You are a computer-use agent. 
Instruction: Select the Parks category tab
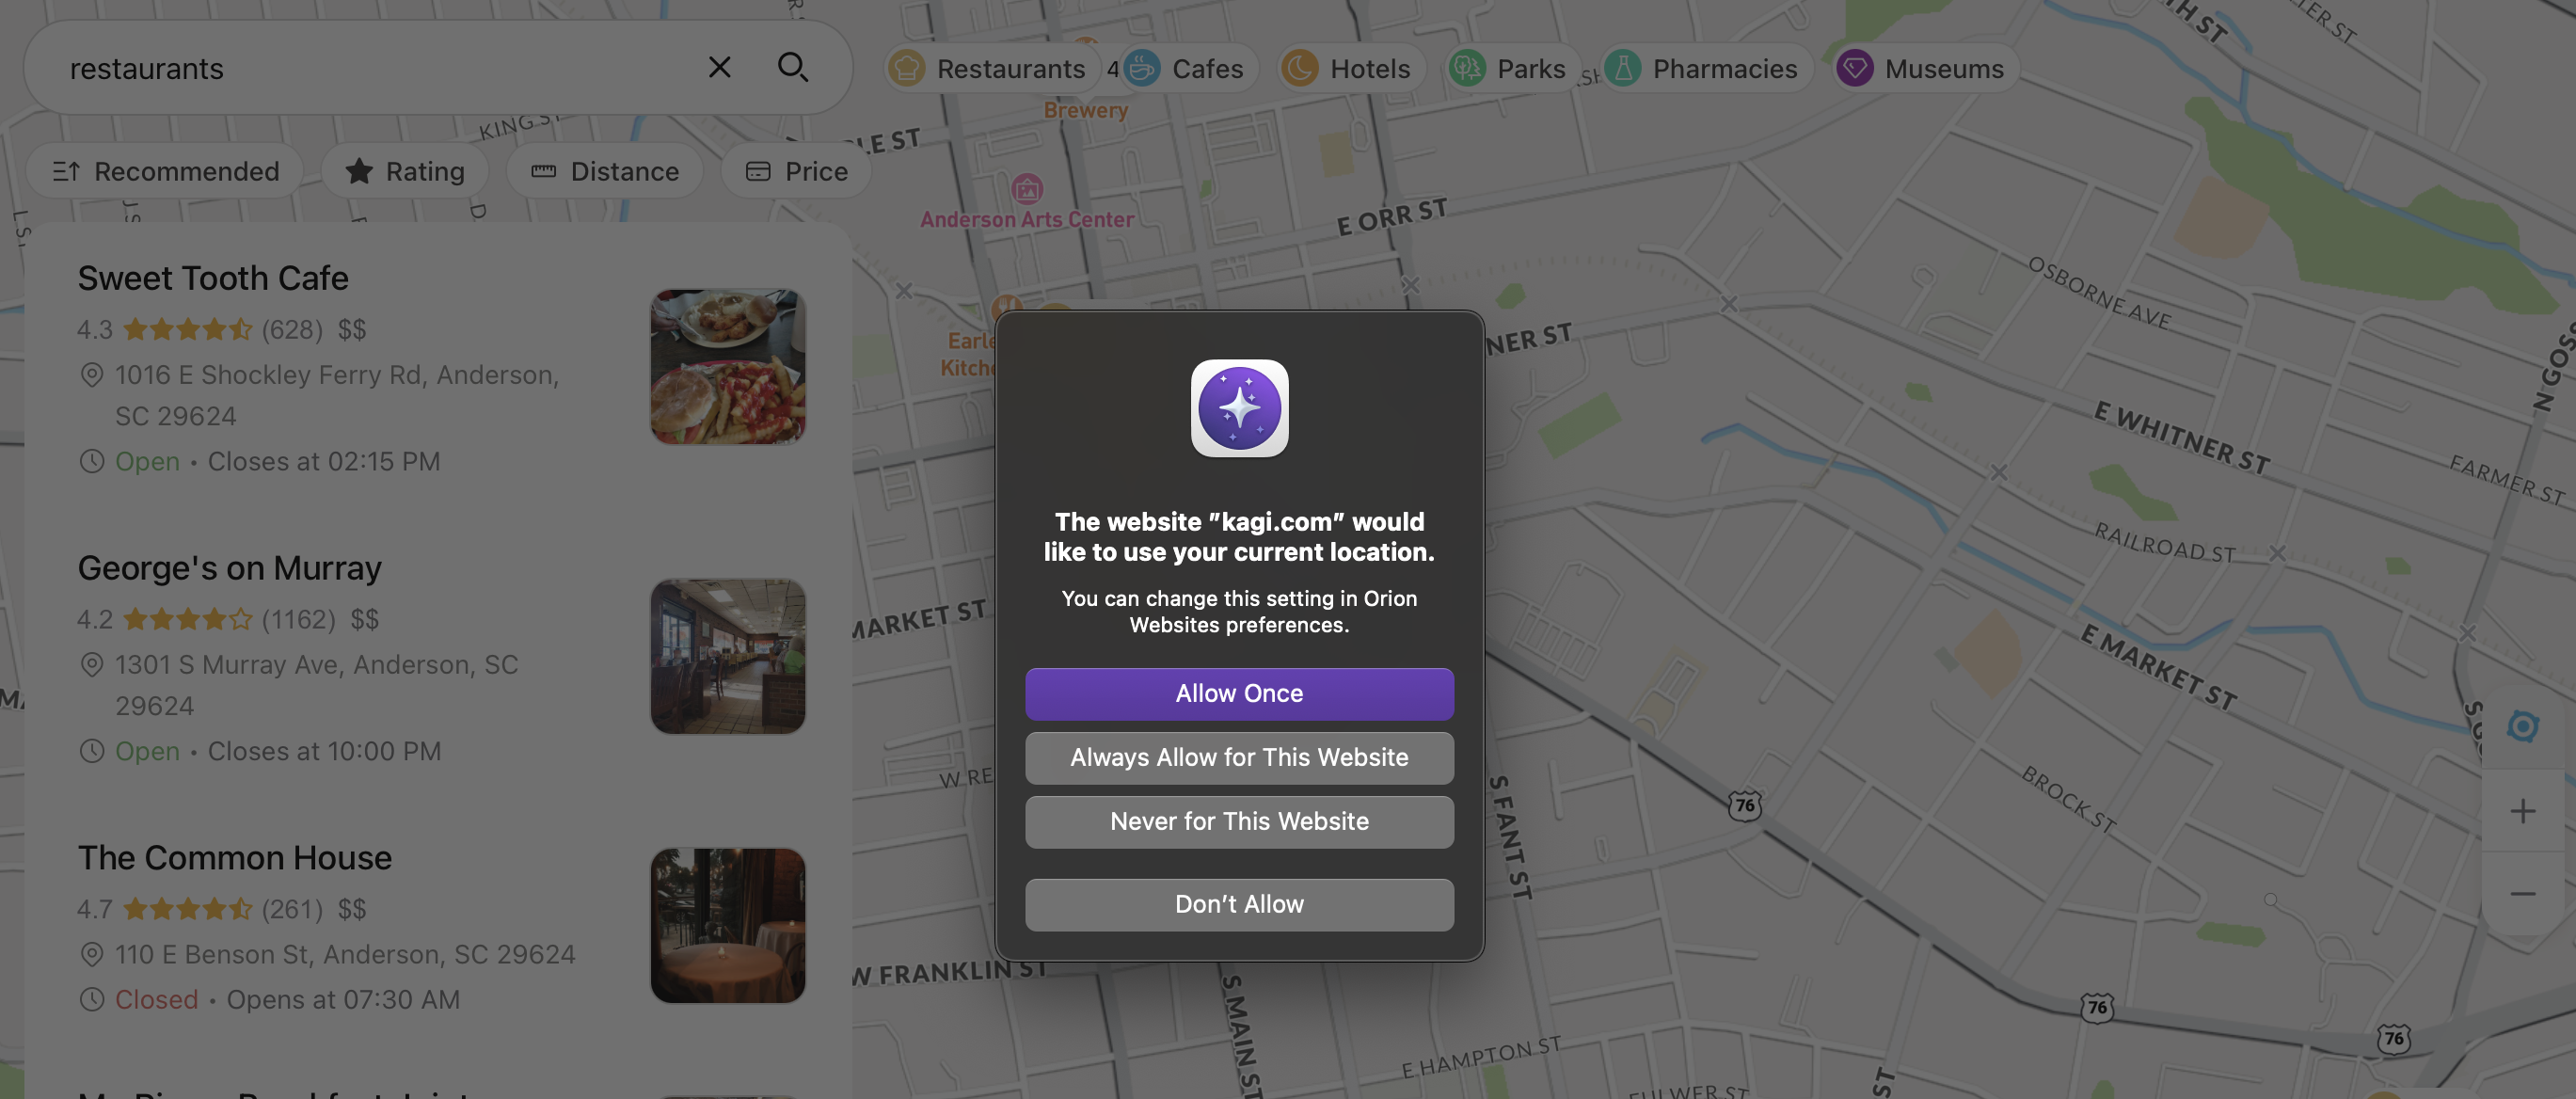(x=1510, y=68)
